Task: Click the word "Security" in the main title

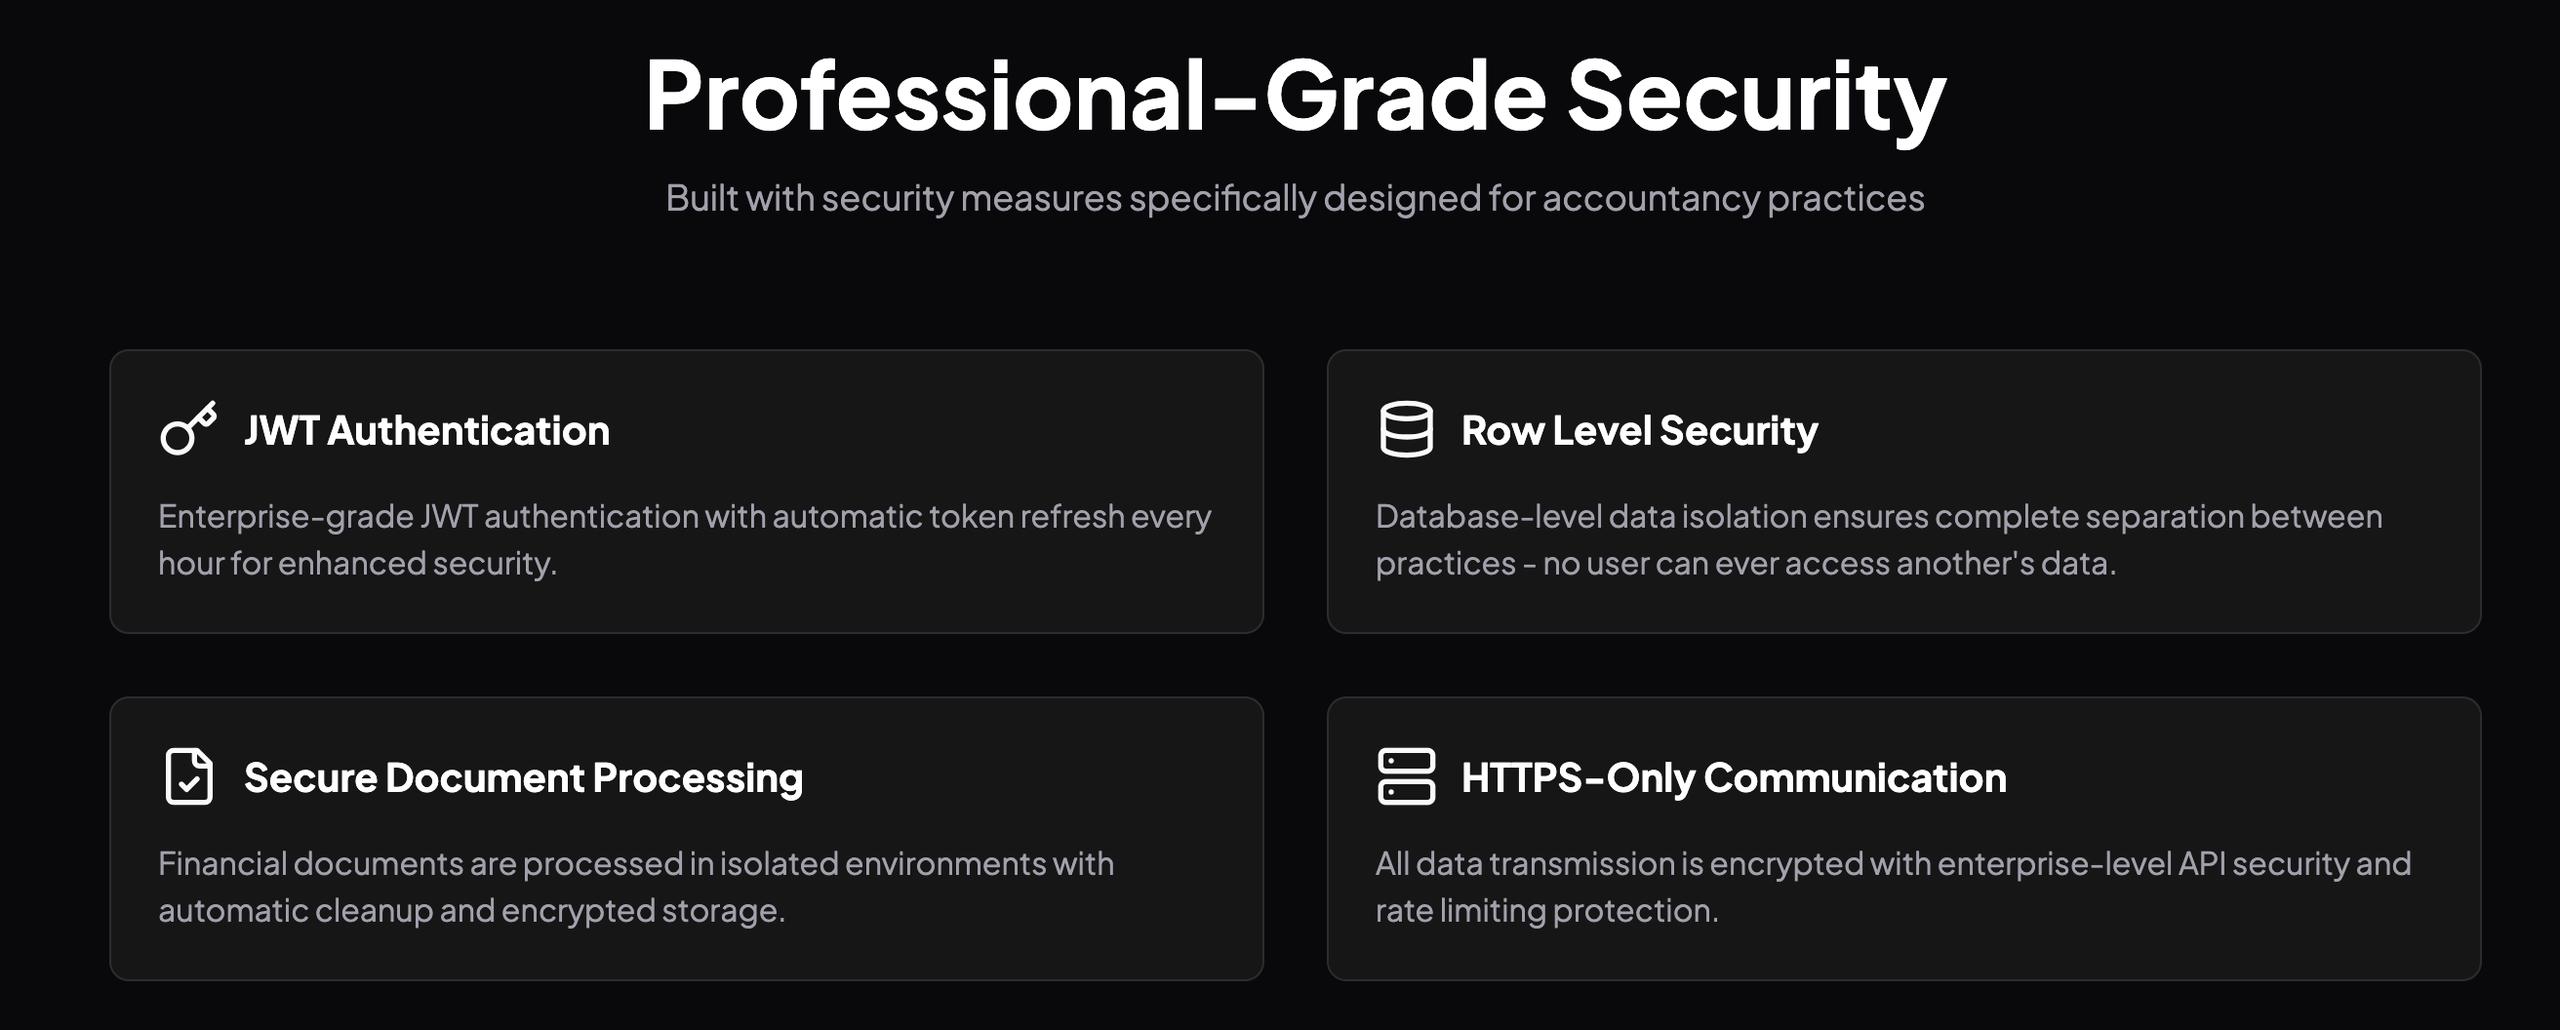Action: (x=1756, y=96)
